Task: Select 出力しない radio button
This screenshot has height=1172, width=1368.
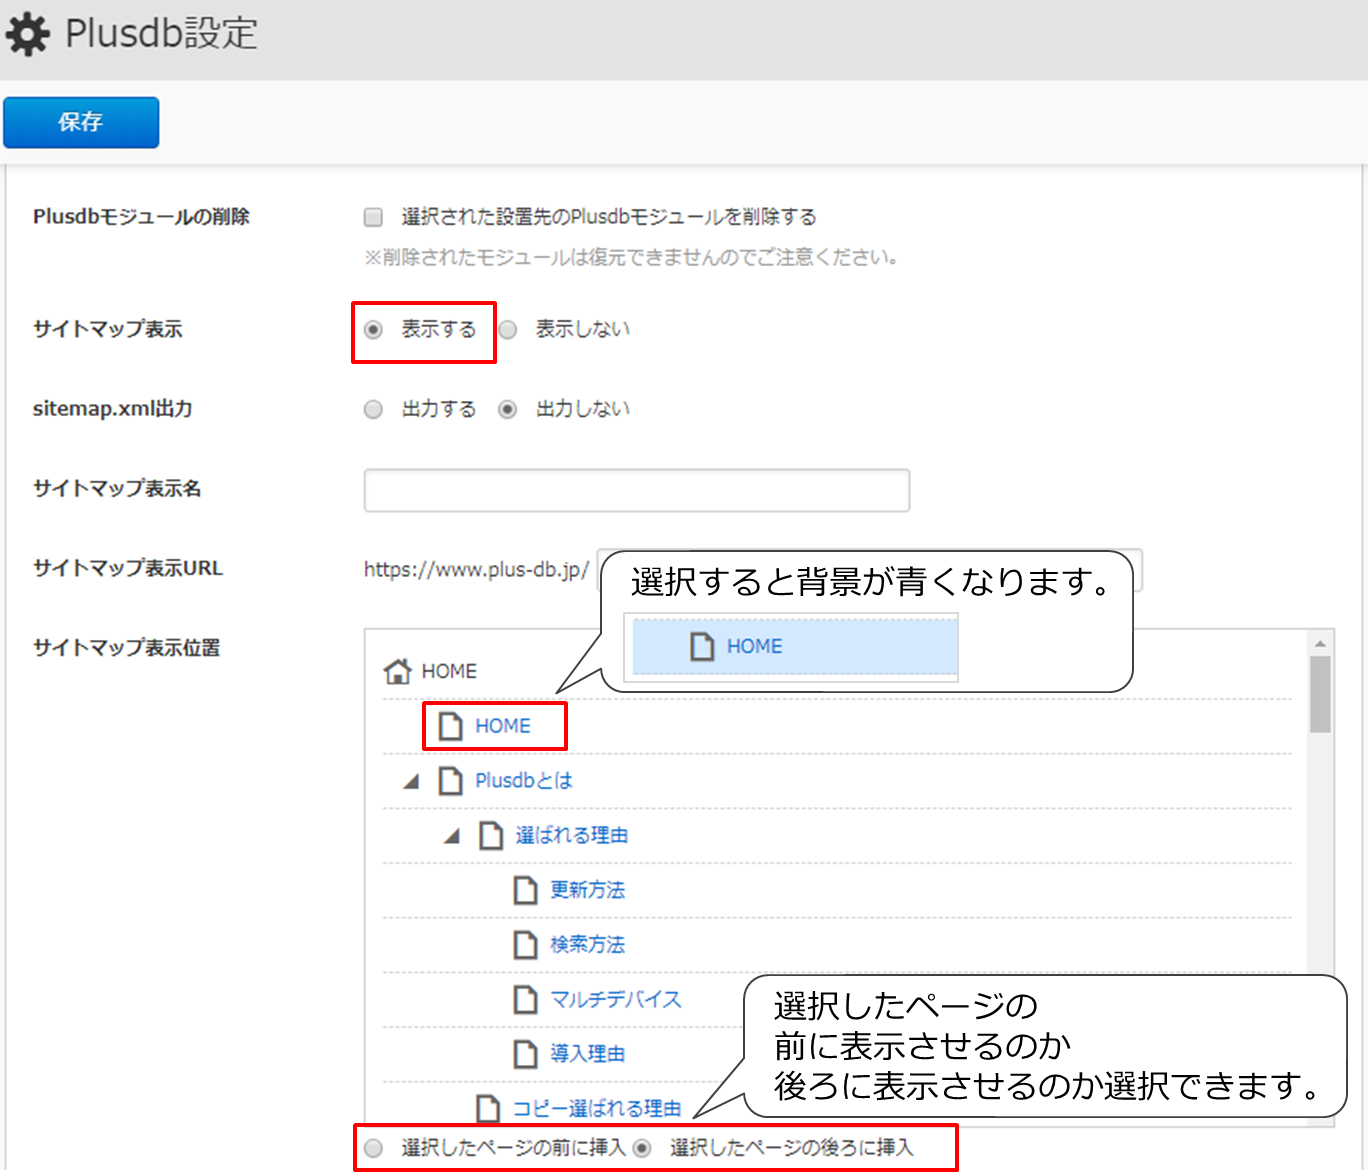Action: [x=508, y=409]
